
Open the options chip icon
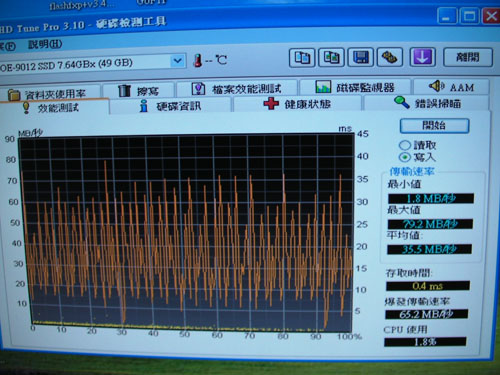coord(390,57)
